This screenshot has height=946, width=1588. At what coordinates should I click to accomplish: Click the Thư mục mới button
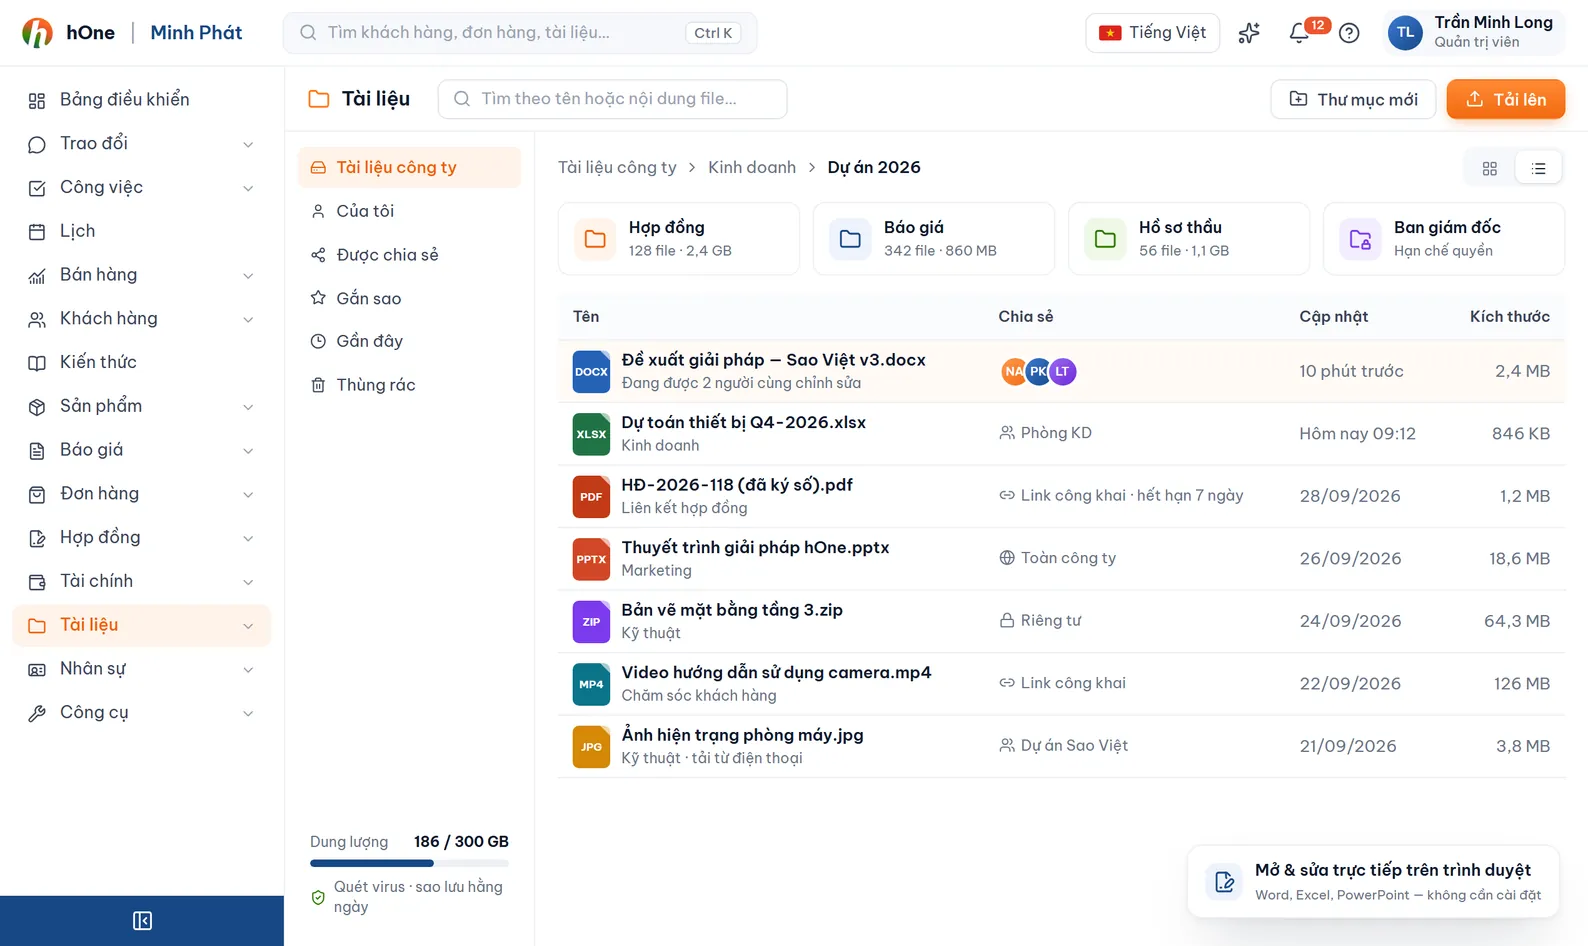pyautogui.click(x=1353, y=99)
